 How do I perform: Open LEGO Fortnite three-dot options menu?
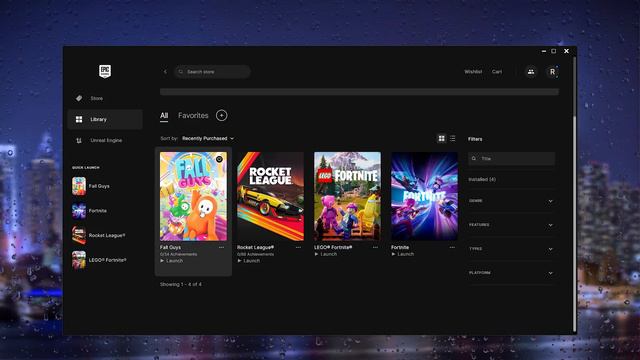(x=375, y=247)
